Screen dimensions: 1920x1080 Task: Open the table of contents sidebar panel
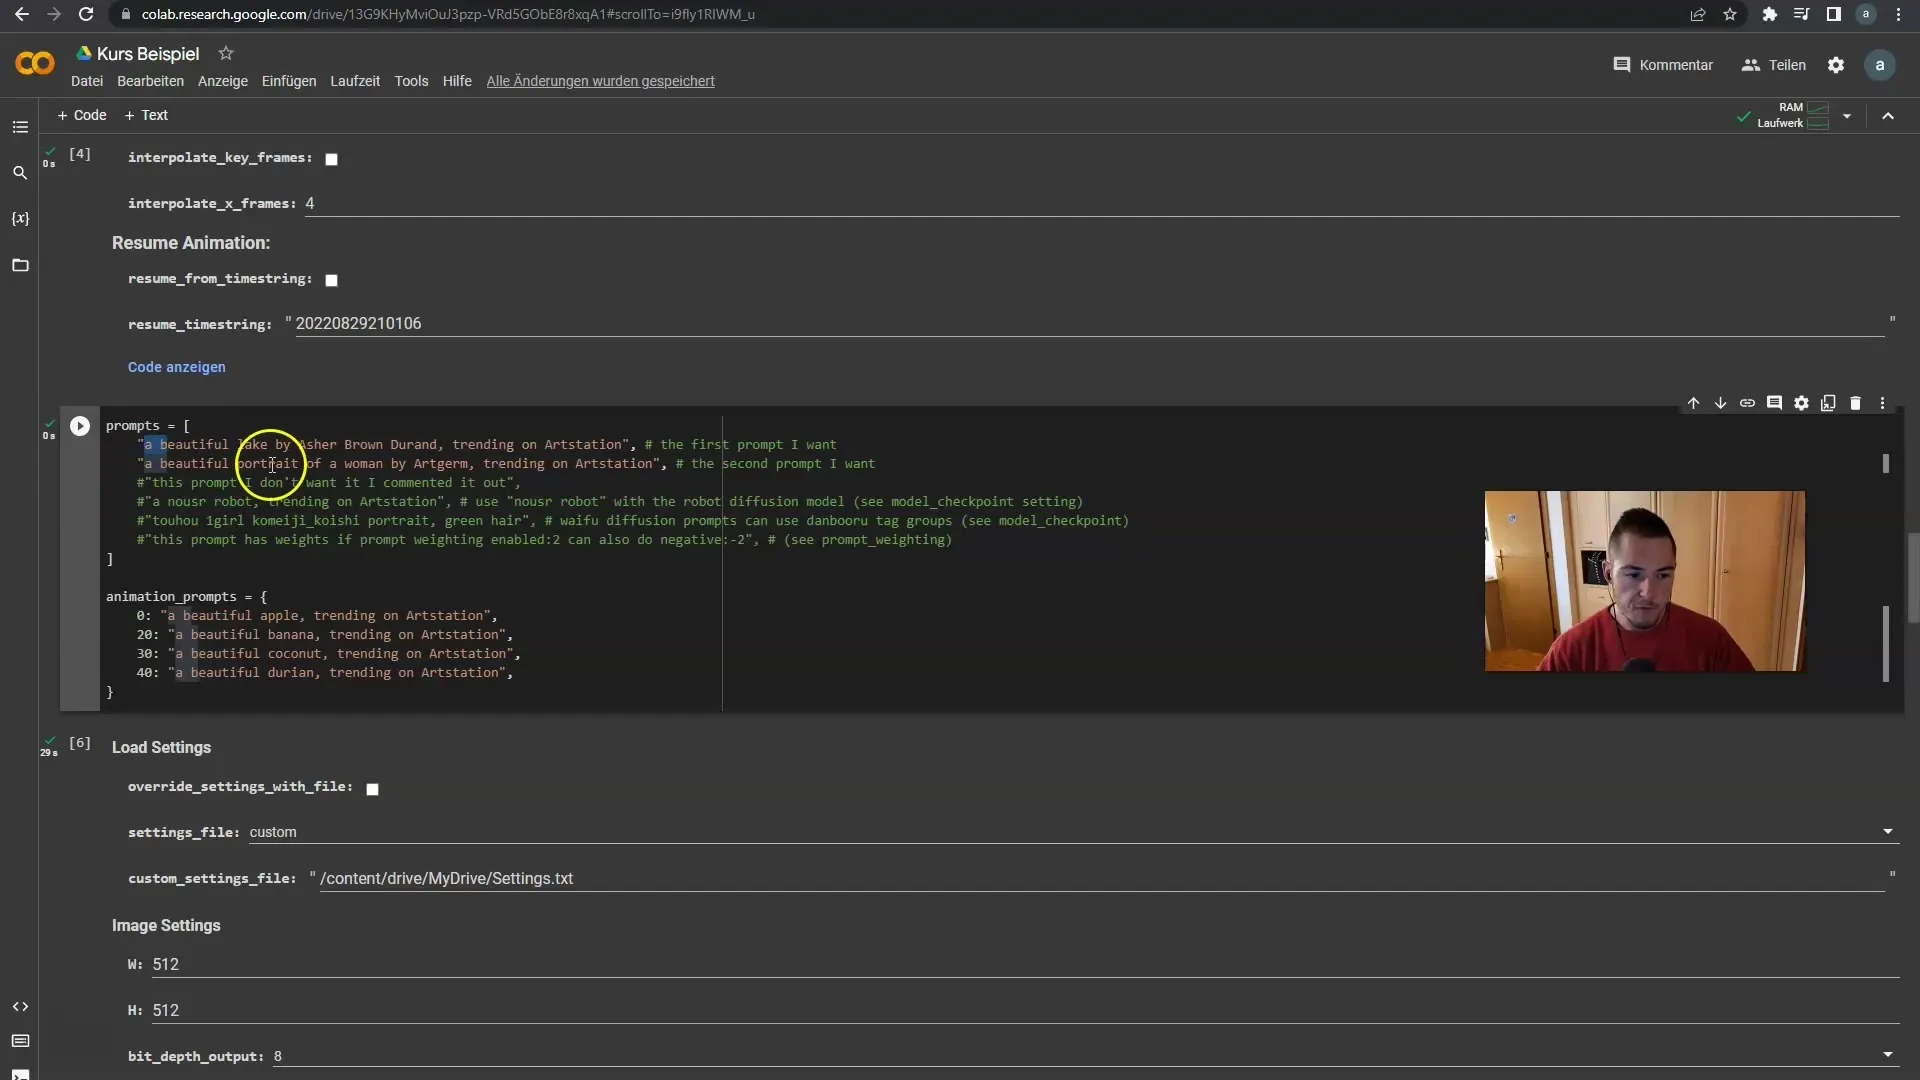(x=20, y=127)
